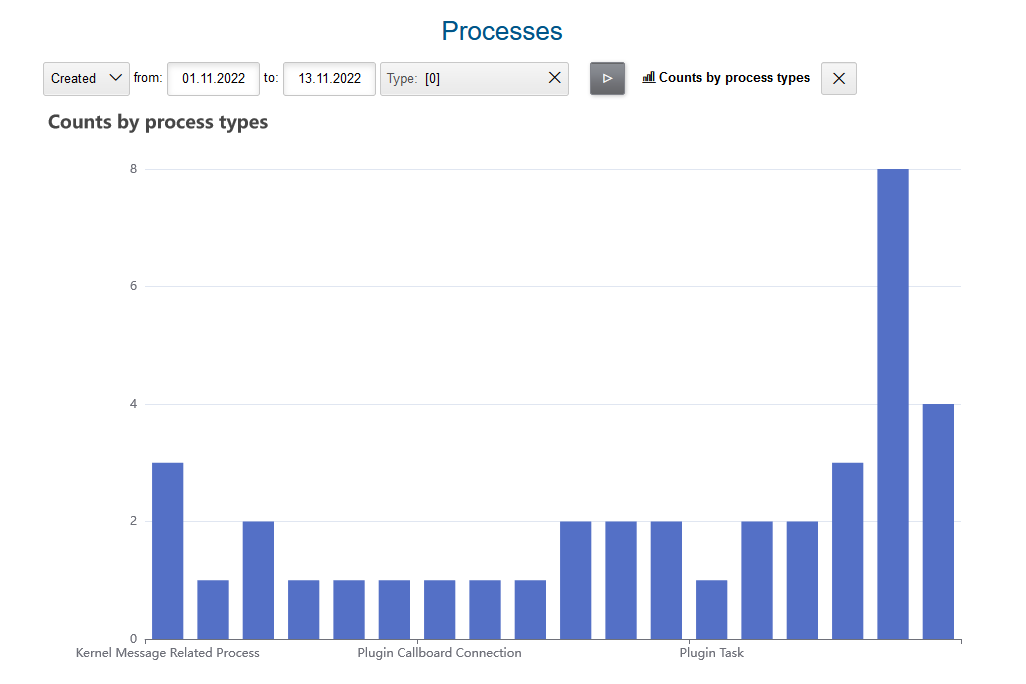Click the bar chart icon beside Counts by process types
Image resolution: width=1026 pixels, height=684 pixels.
tap(648, 77)
